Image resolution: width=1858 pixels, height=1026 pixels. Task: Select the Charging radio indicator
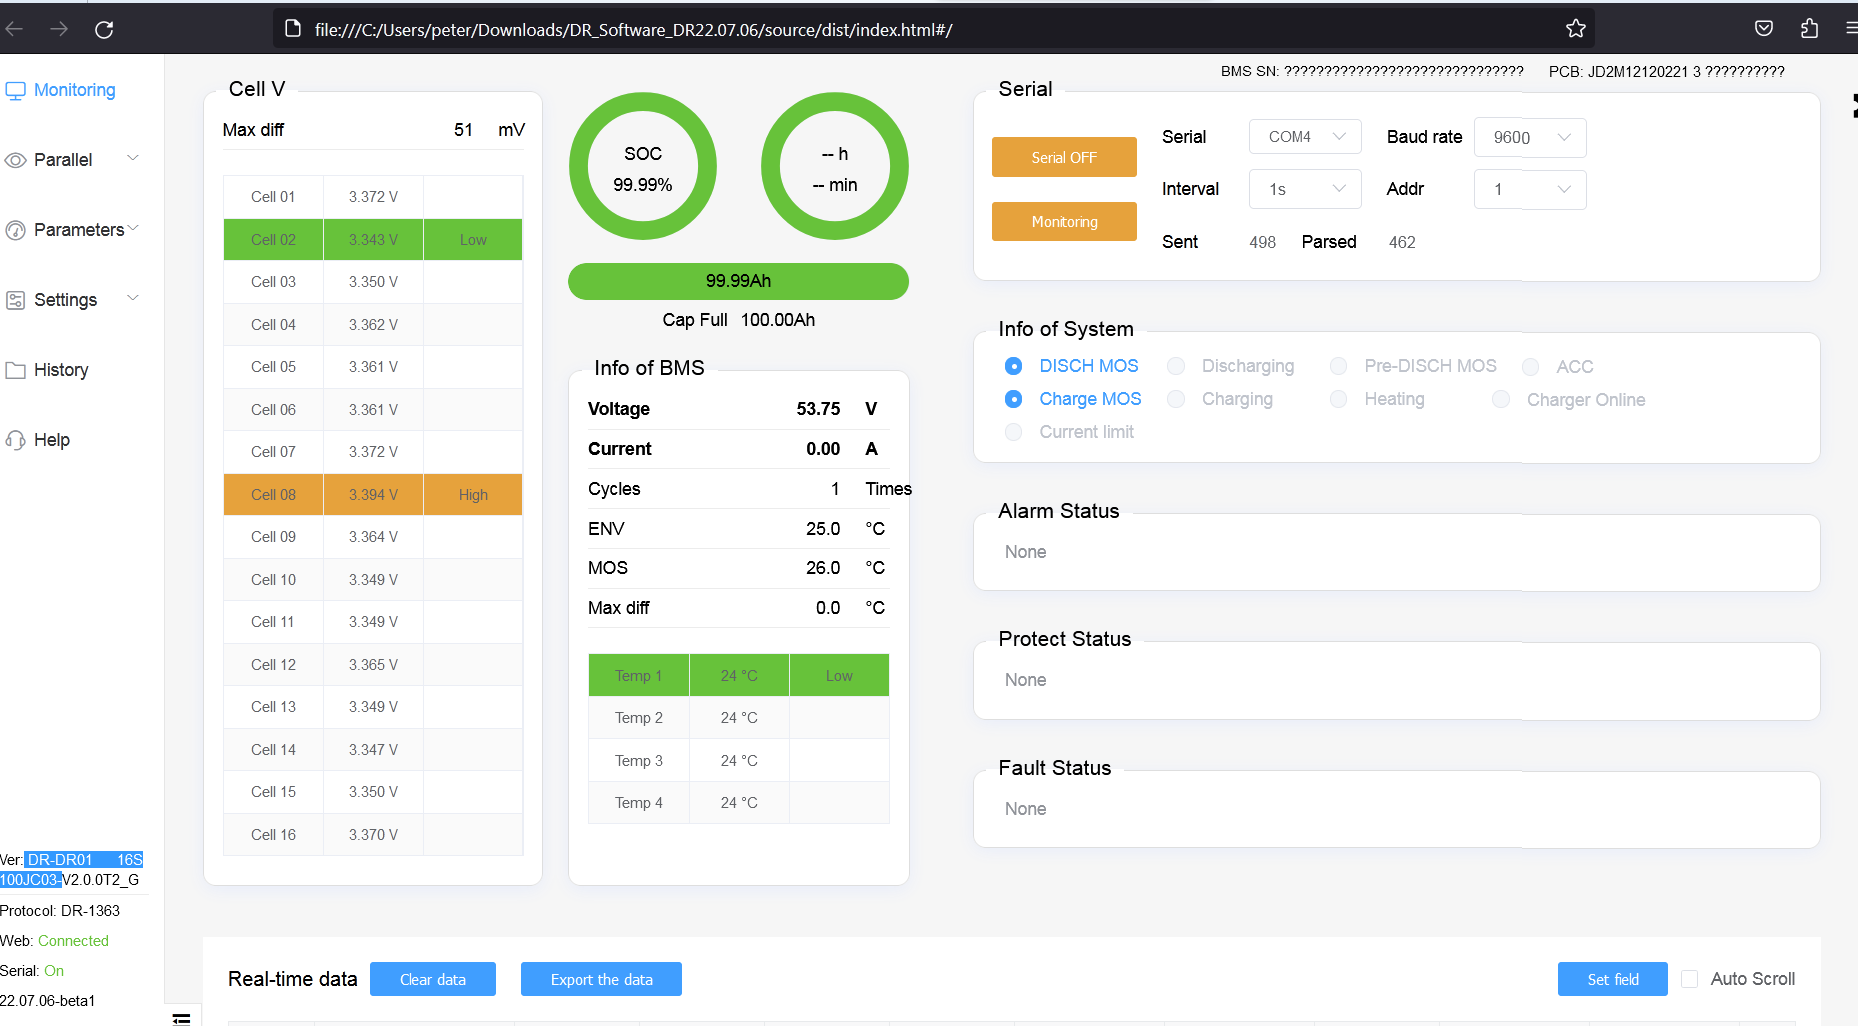point(1176,399)
